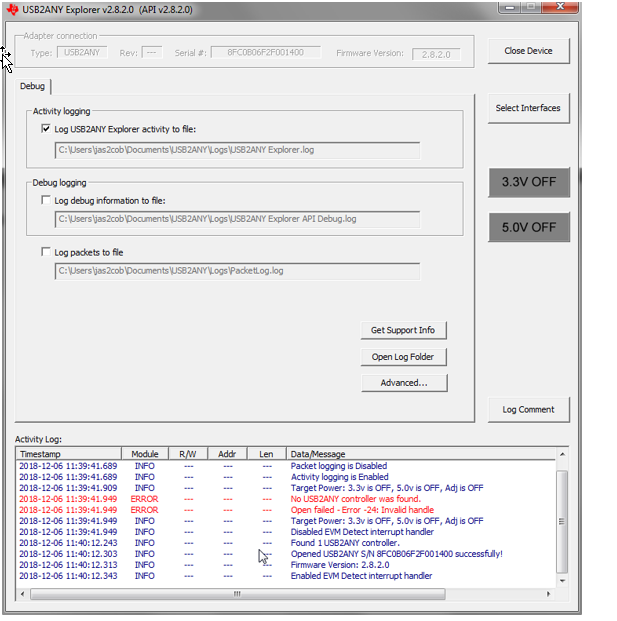
Task: Close the USB2ANY Explorer window
Action: click(561, 7)
